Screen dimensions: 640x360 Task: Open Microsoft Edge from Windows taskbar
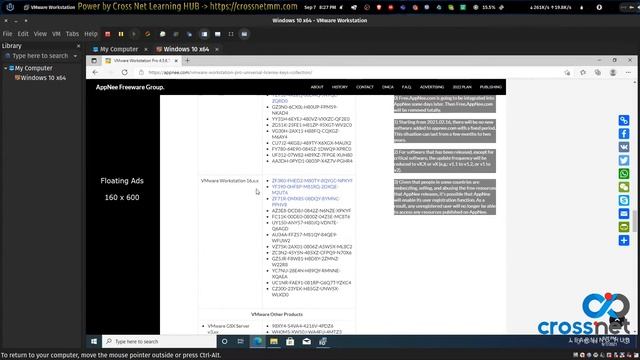tap(258, 342)
